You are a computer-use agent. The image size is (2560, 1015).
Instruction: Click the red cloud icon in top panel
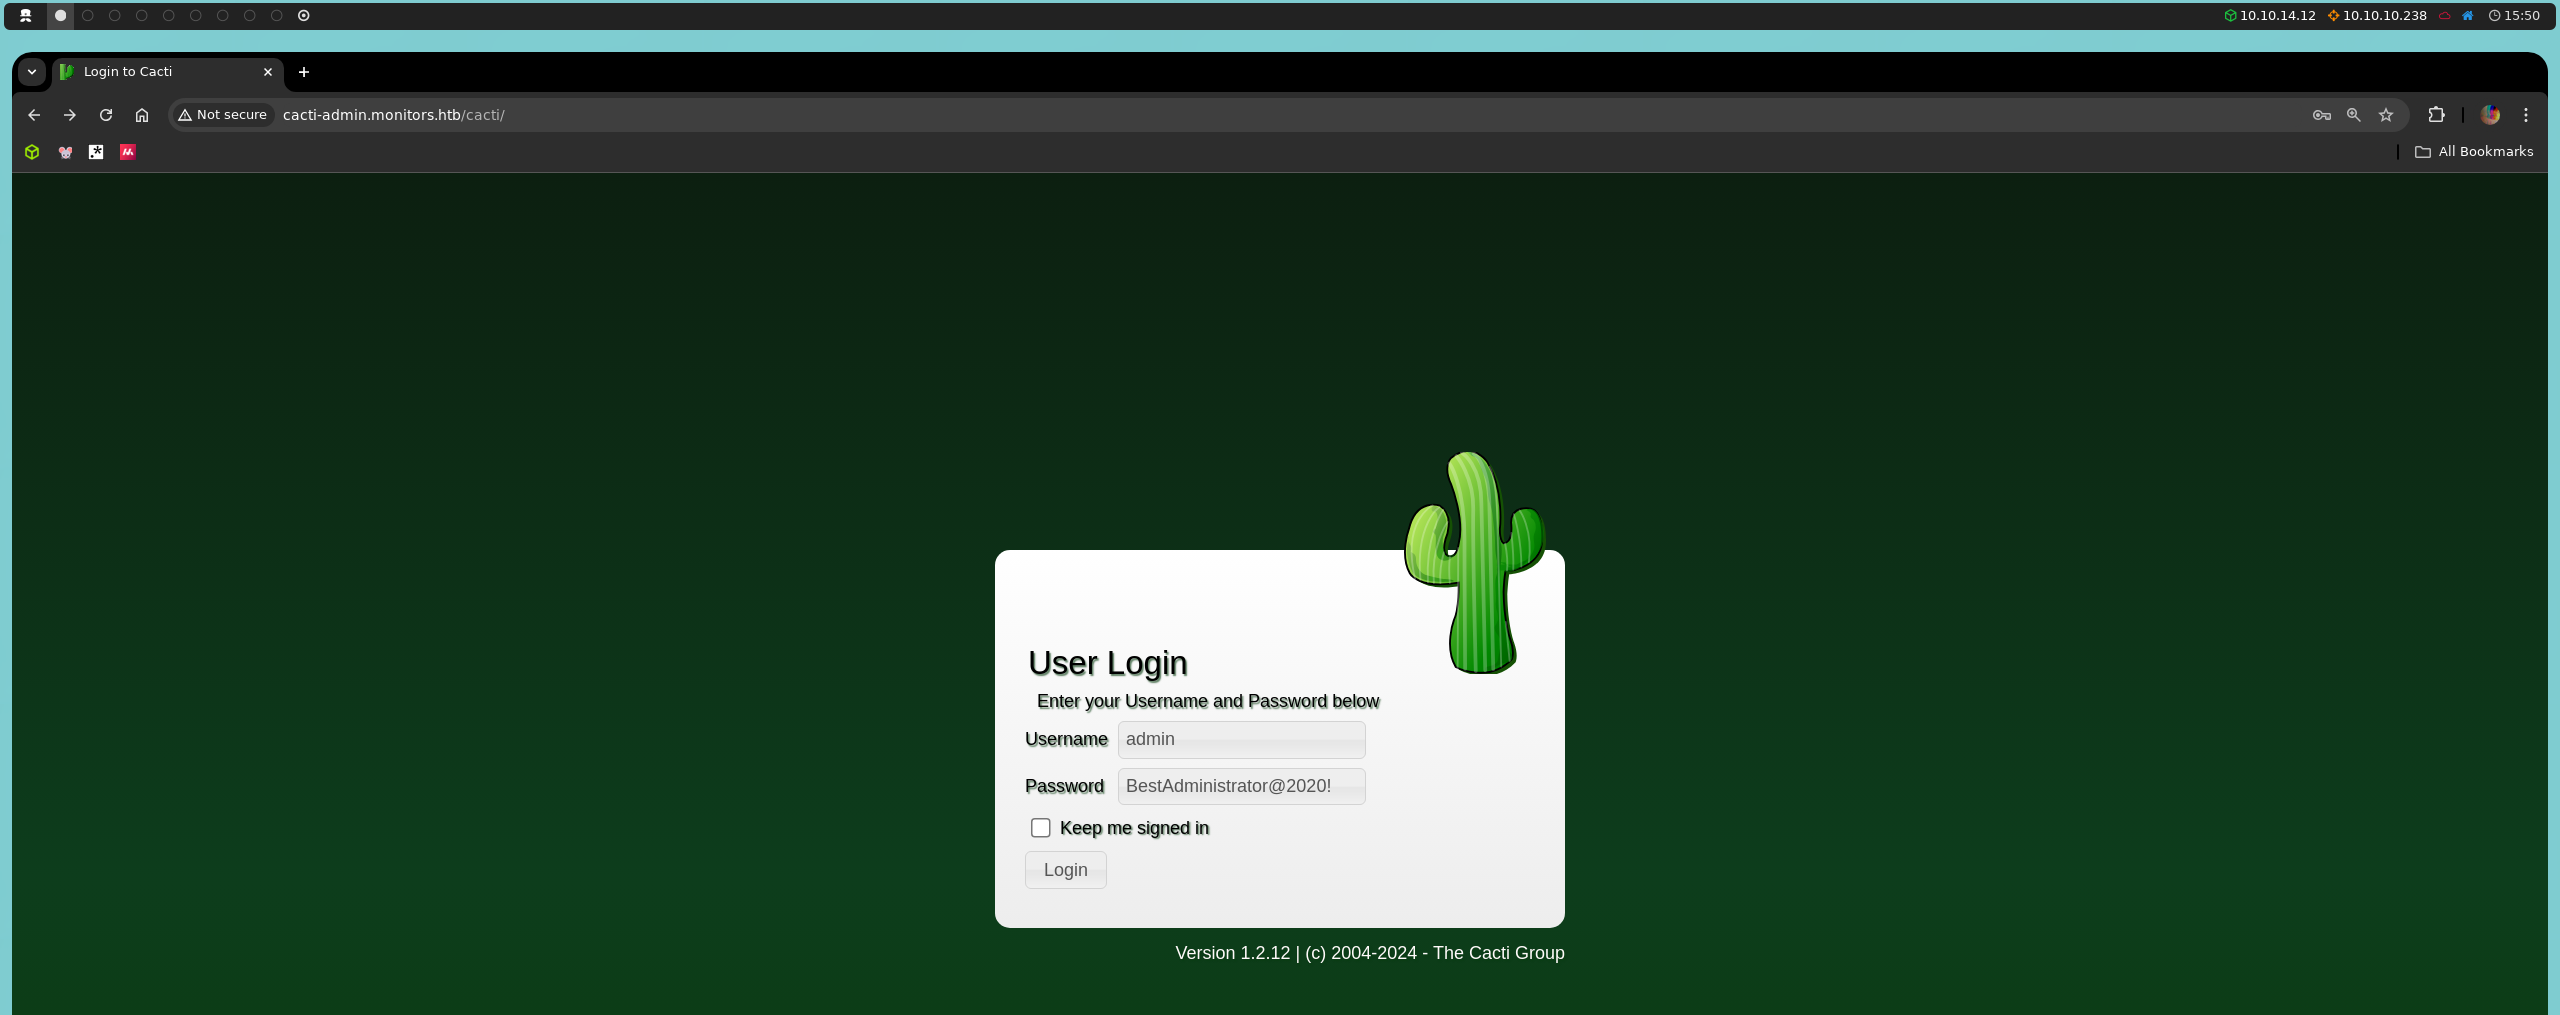[2445, 15]
